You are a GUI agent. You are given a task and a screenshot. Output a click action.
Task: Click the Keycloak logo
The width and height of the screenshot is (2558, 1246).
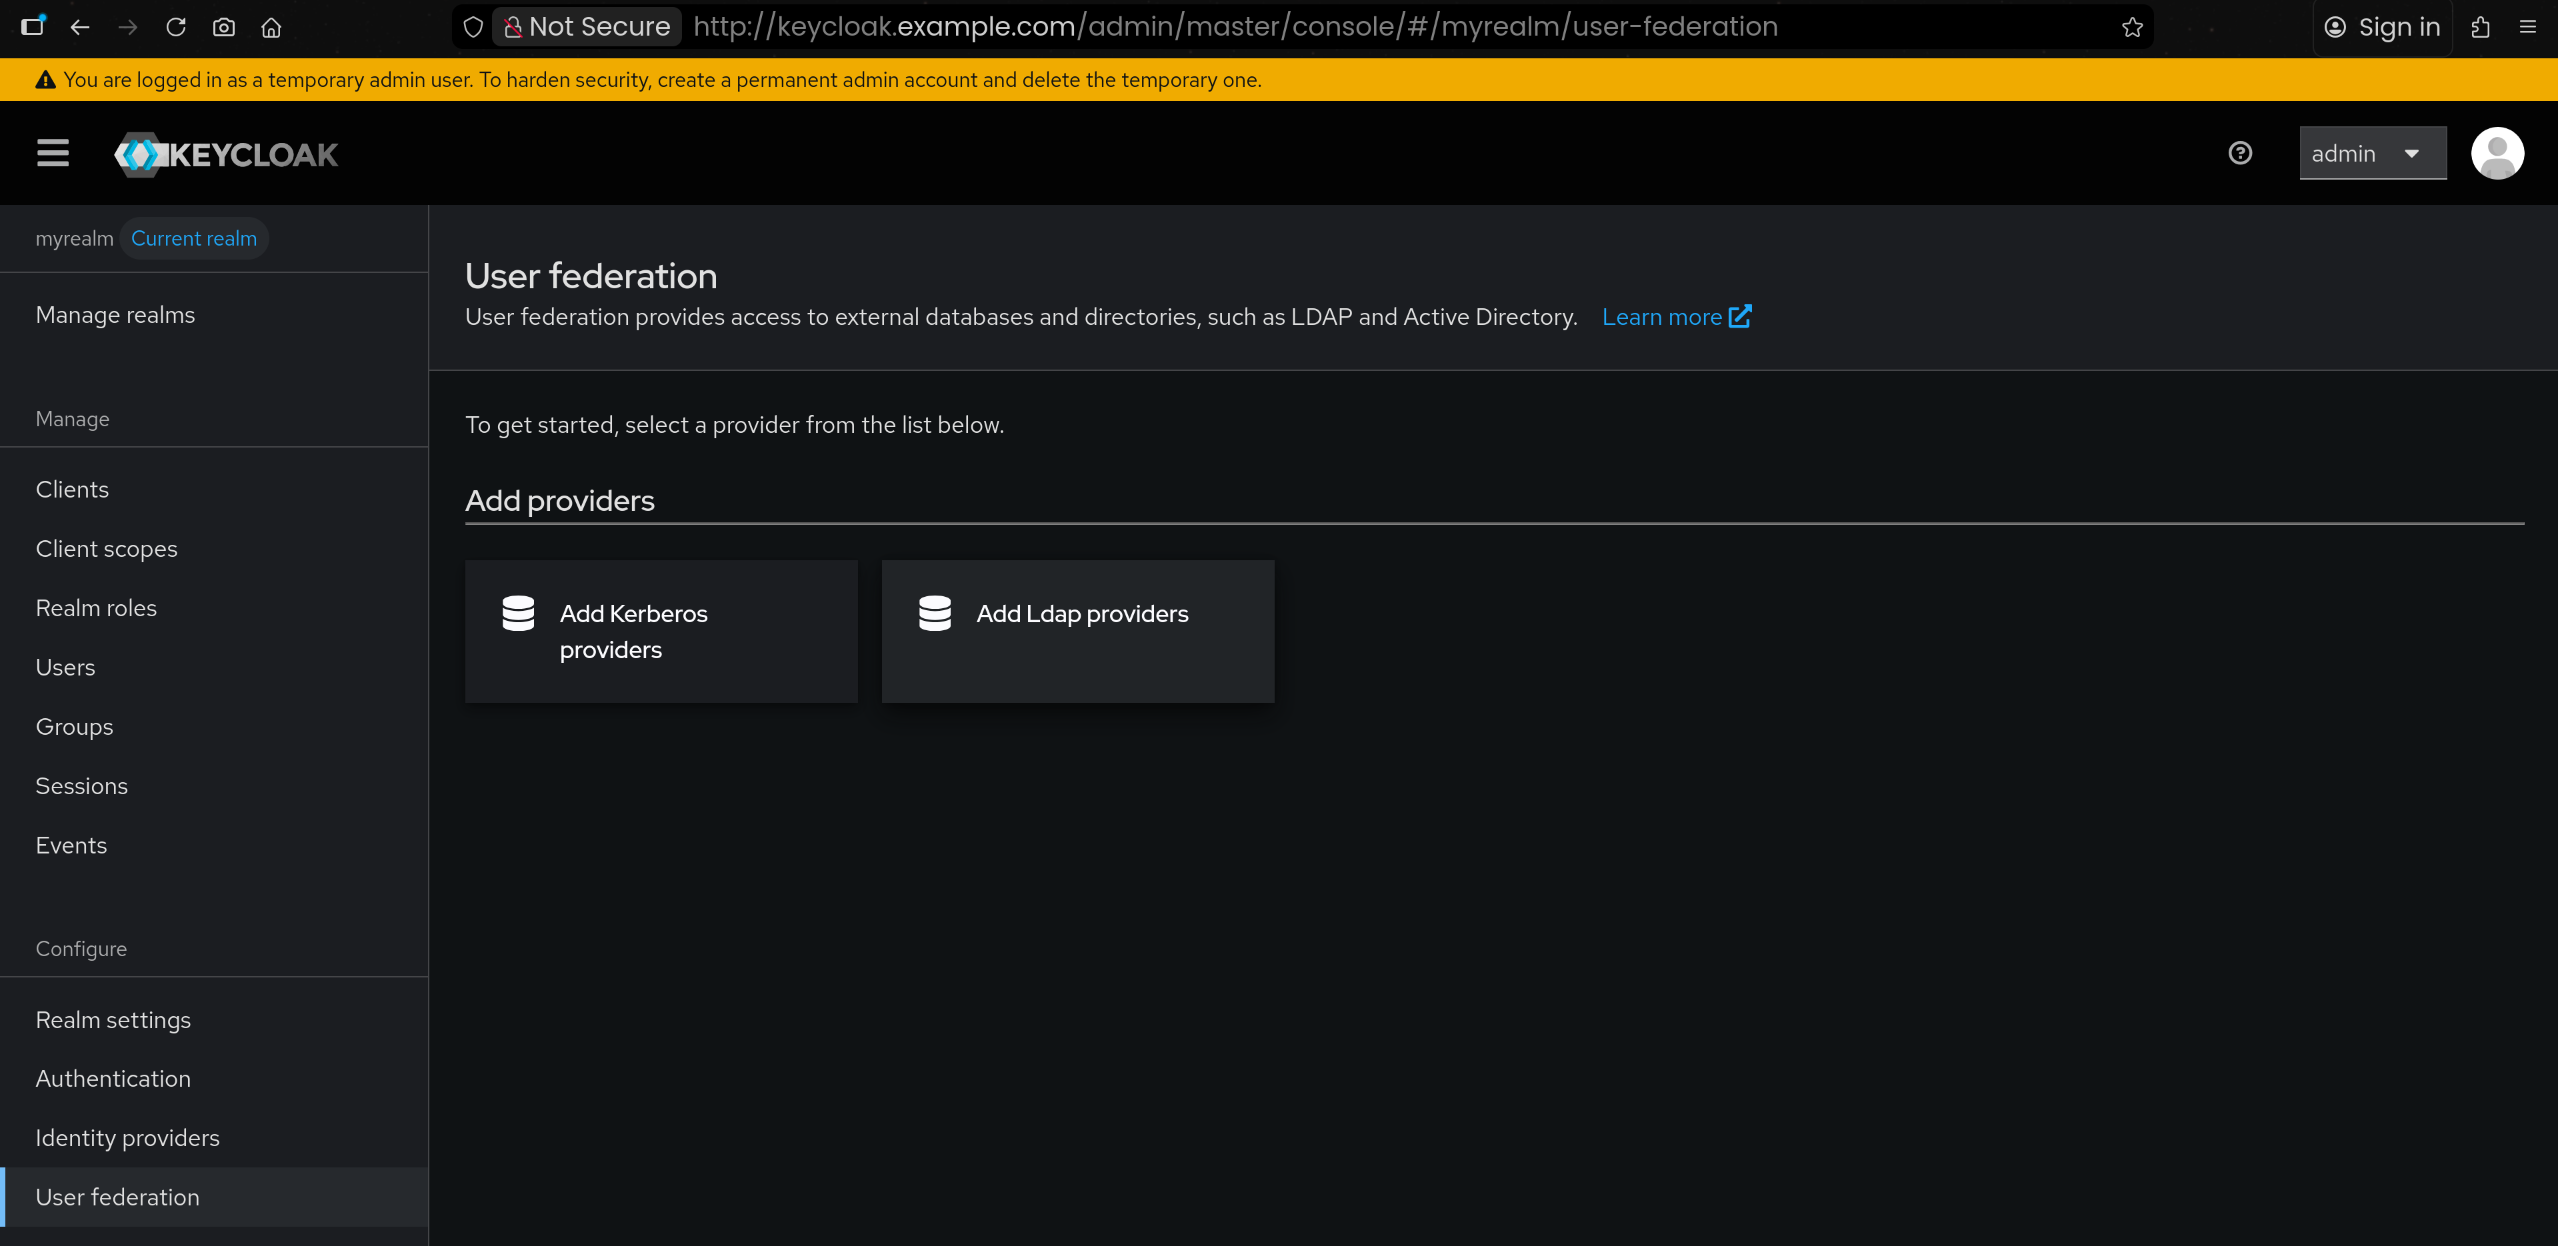[226, 155]
